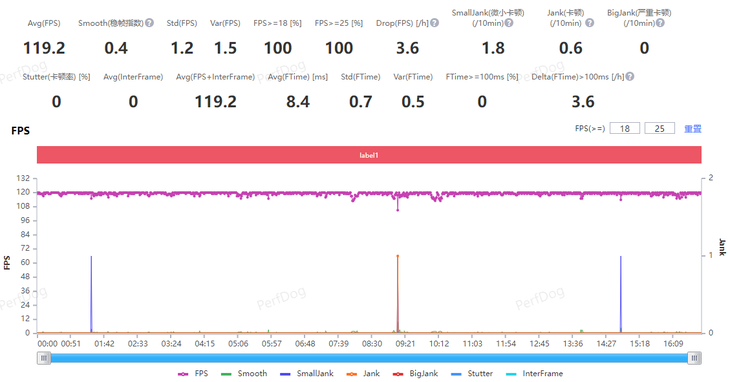This screenshot has height=382, width=730.
Task: Click the FPS threshold field showing 25
Action: tap(659, 128)
